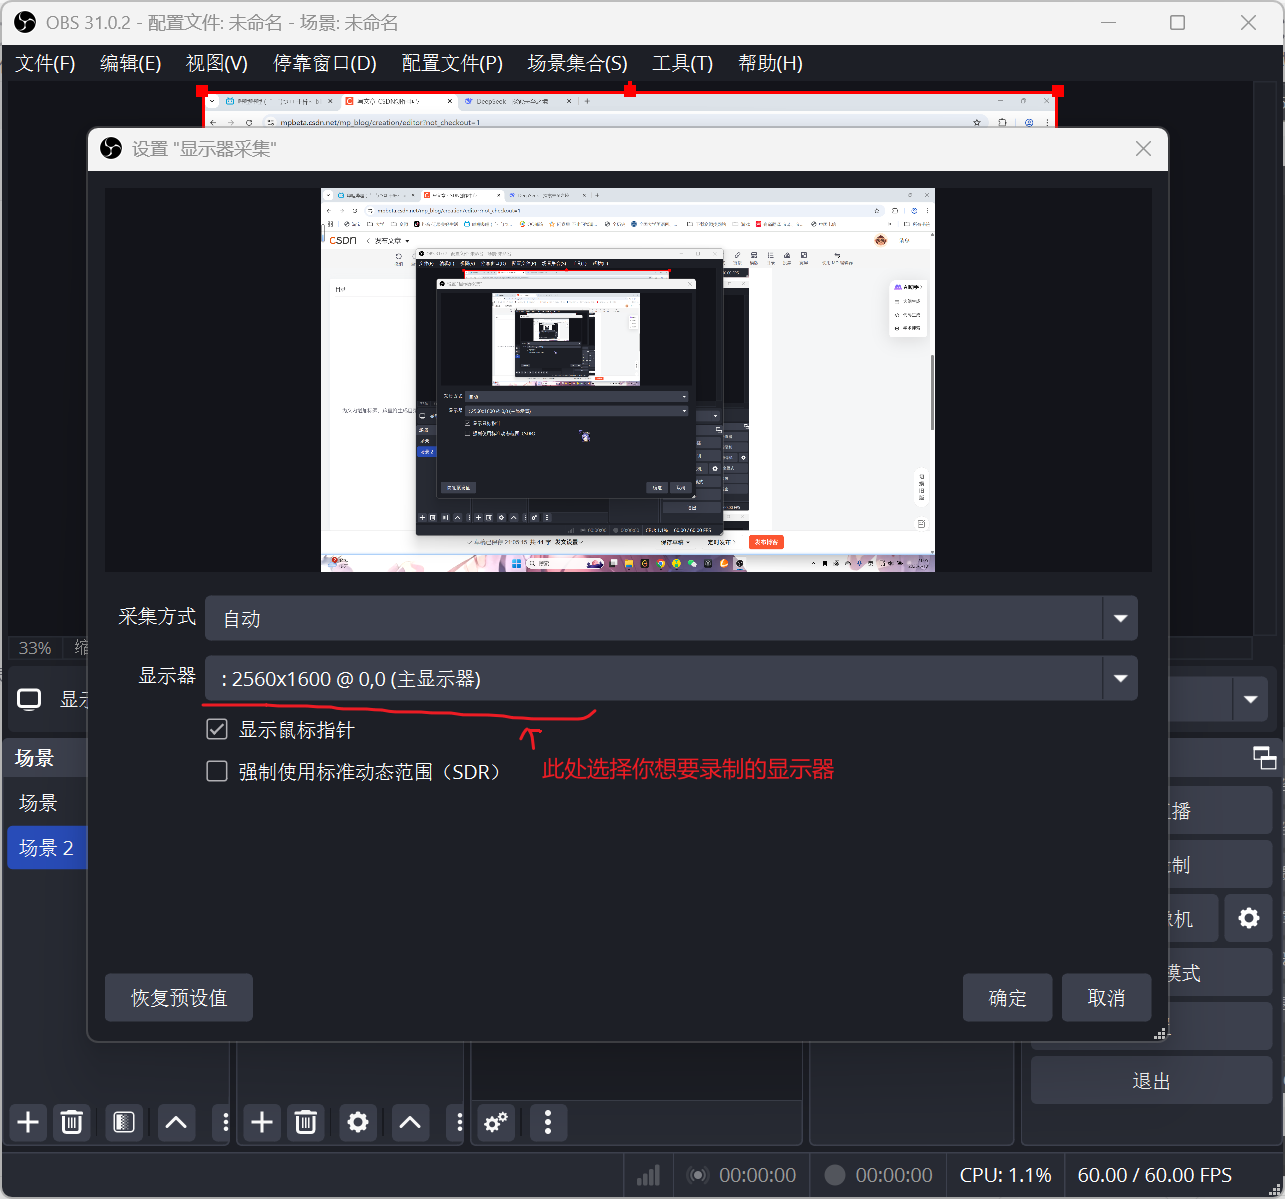Image resolution: width=1285 pixels, height=1199 pixels.
Task: Click the network signal icon in the status bar
Action: pos(648,1174)
